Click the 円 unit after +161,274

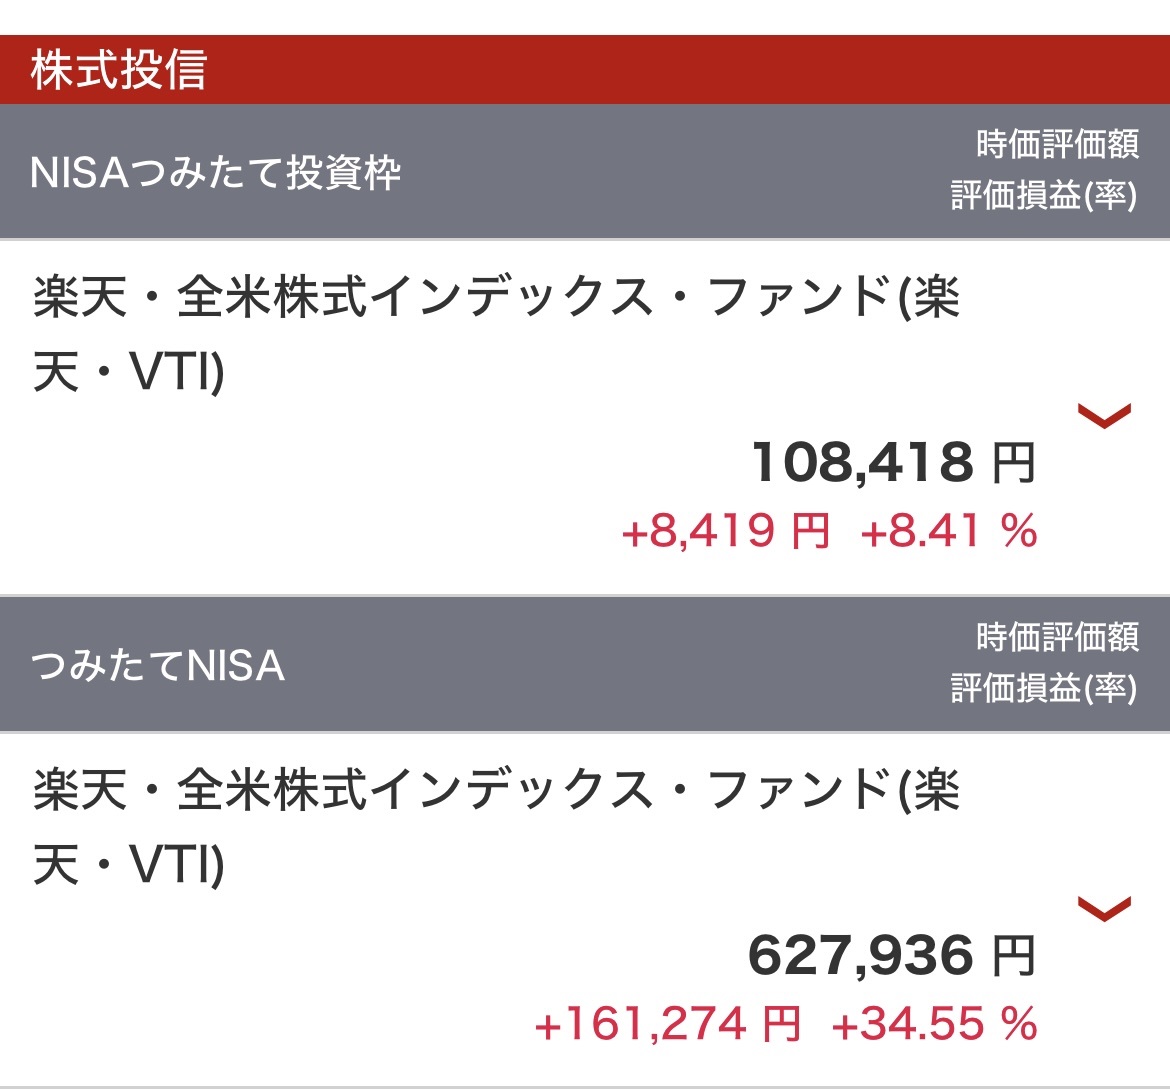[781, 1023]
